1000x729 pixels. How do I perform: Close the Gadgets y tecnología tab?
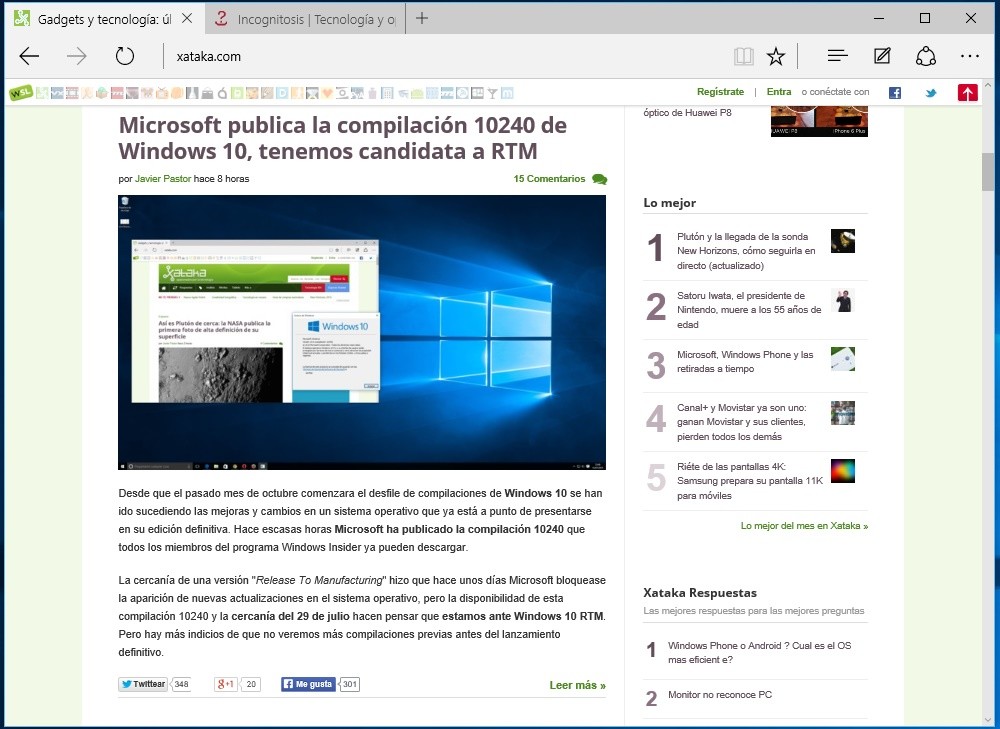[187, 18]
